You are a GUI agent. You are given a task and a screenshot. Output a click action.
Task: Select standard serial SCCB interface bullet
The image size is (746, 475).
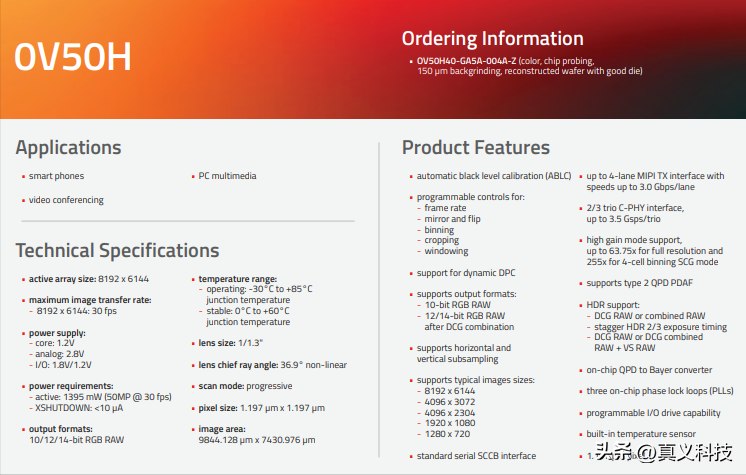tap(476, 456)
